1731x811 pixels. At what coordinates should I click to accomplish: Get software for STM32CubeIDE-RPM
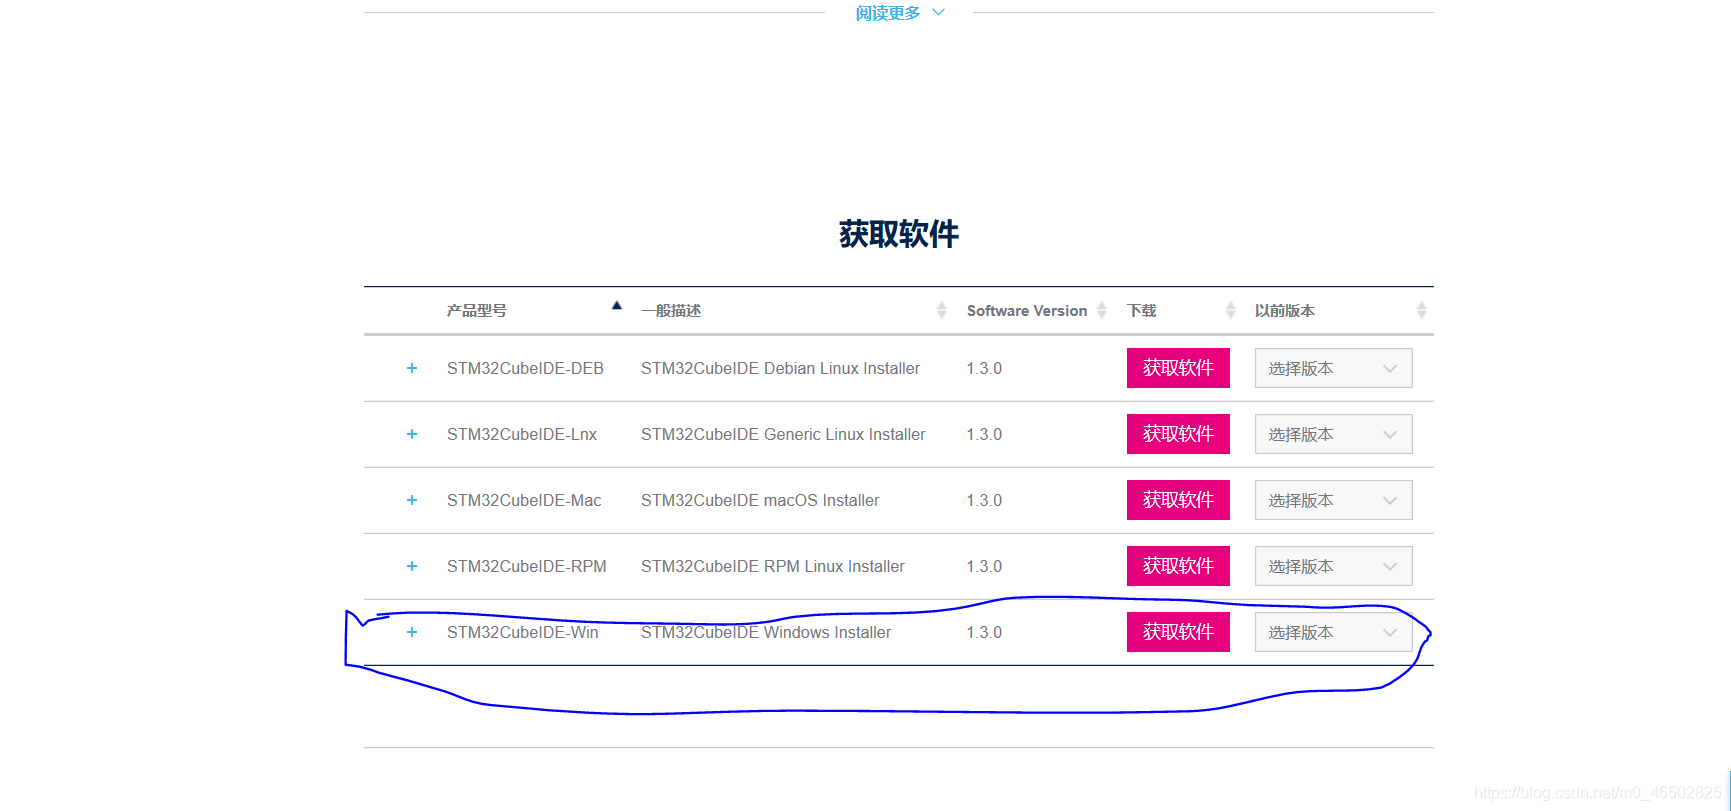[x=1178, y=566]
